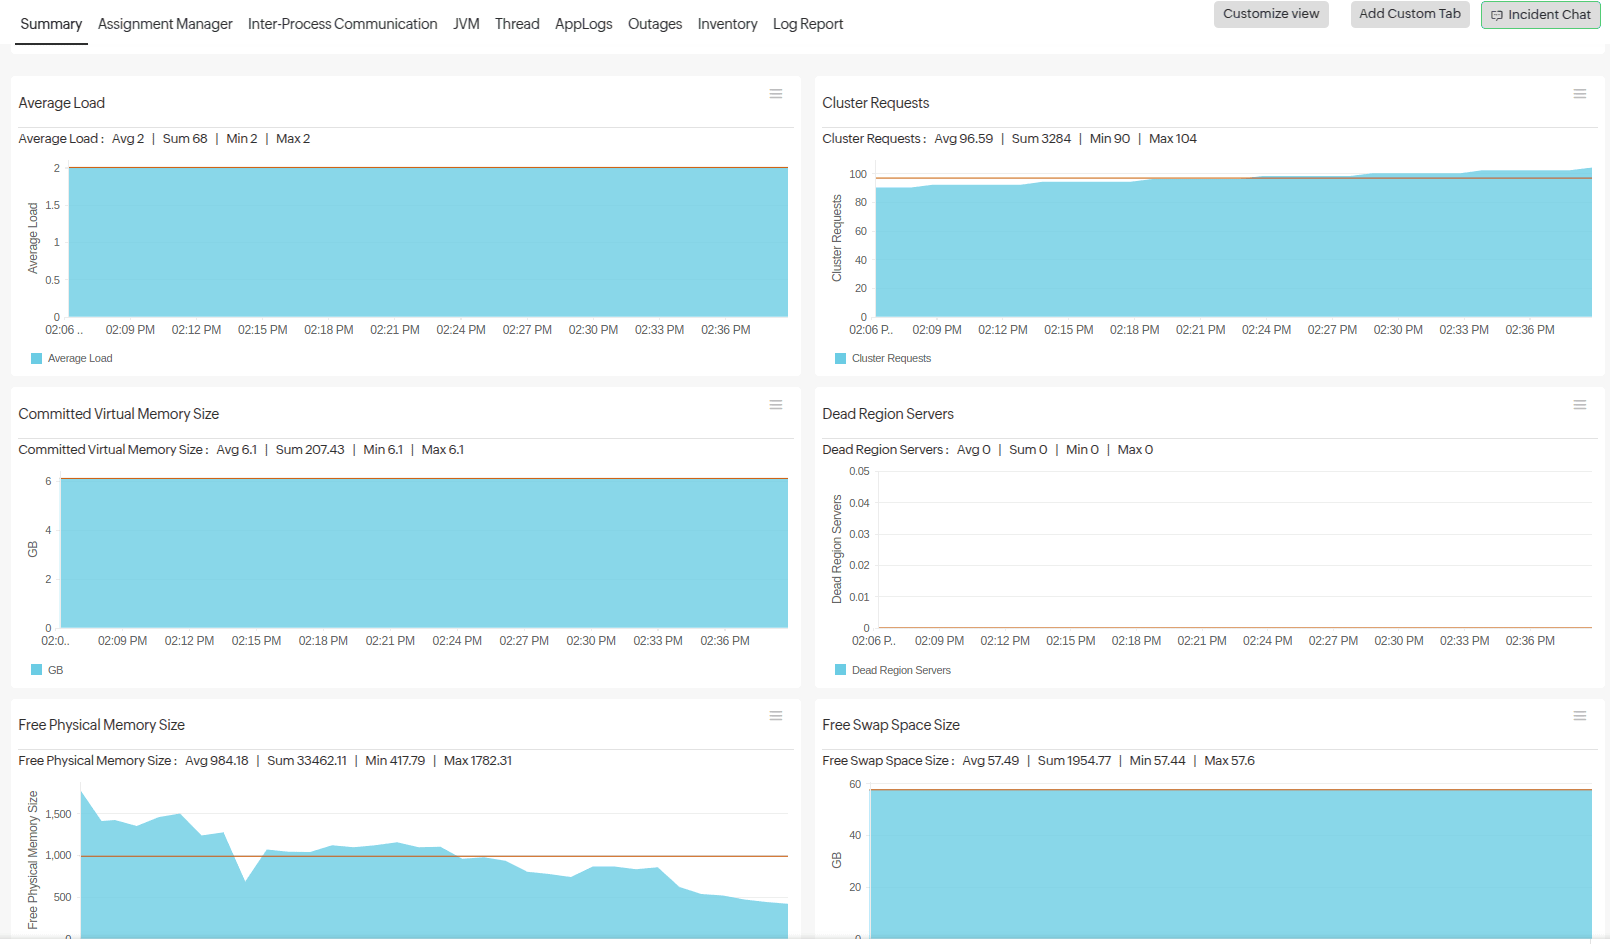Toggle the Average Load series in the legend

click(x=70, y=357)
